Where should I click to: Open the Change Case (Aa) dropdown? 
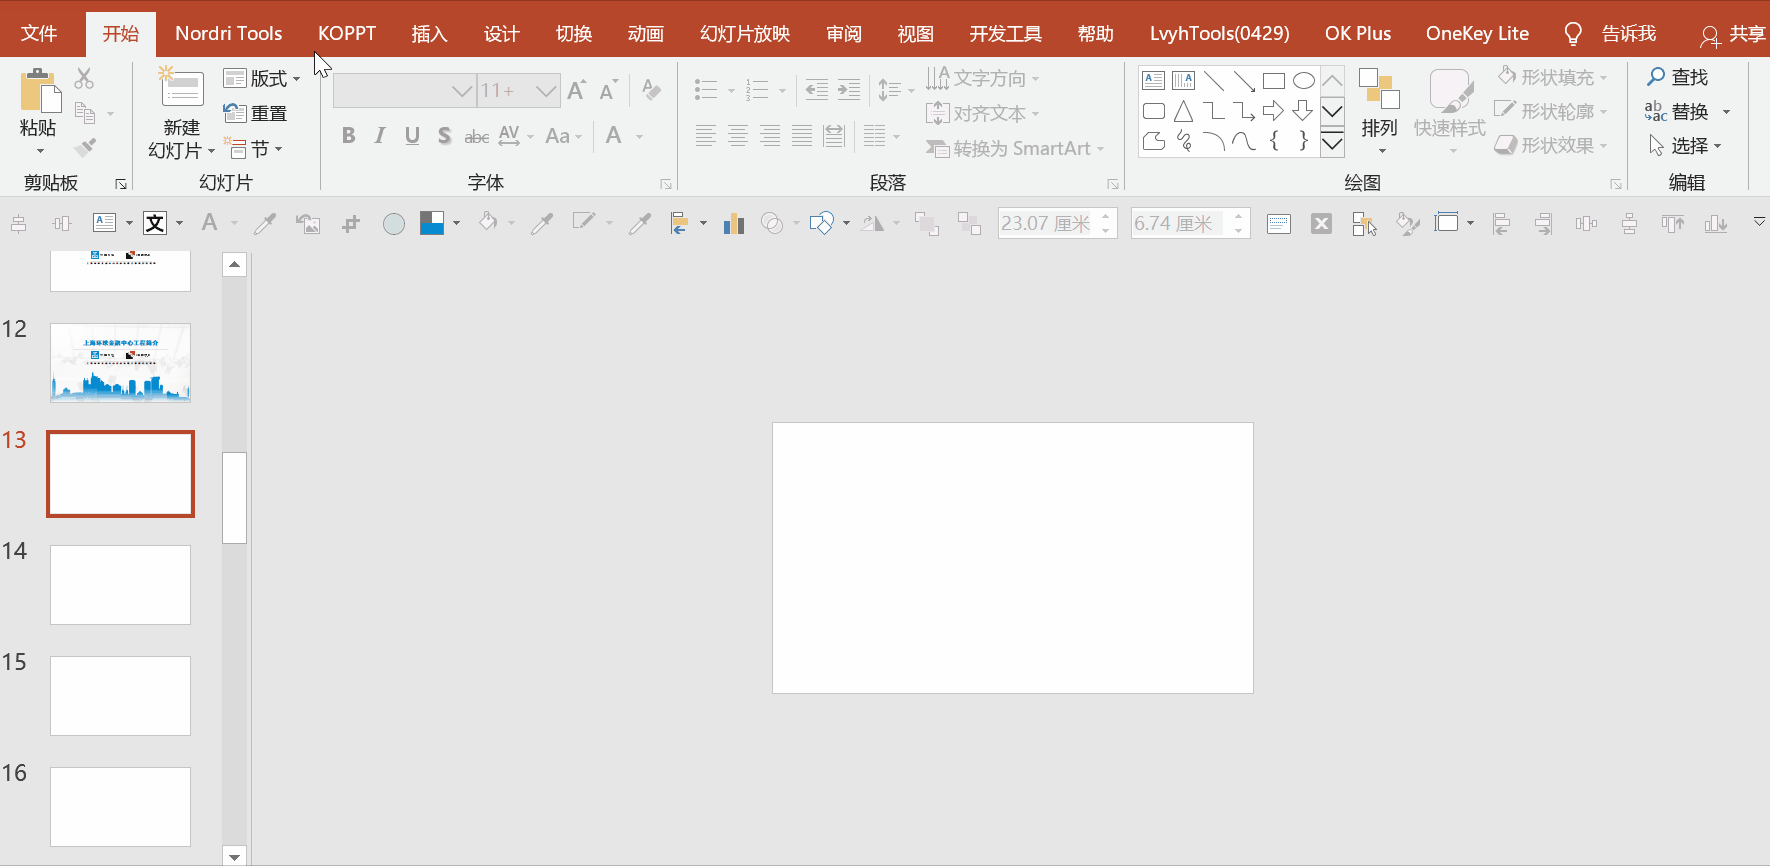point(563,135)
